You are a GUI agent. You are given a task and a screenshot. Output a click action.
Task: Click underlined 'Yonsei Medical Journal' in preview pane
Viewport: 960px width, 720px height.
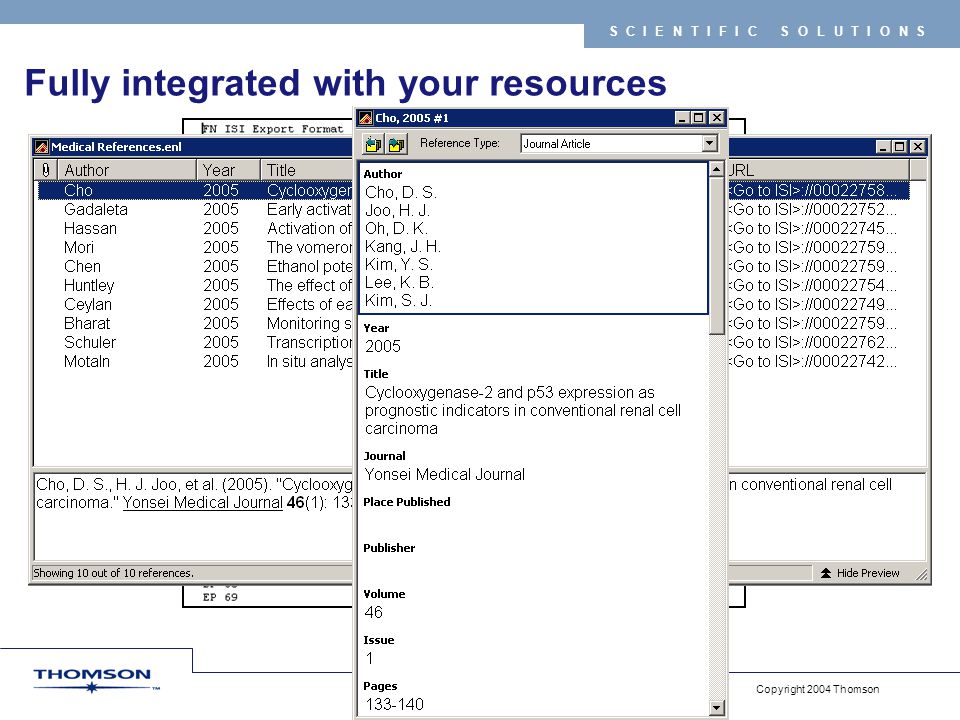point(203,503)
